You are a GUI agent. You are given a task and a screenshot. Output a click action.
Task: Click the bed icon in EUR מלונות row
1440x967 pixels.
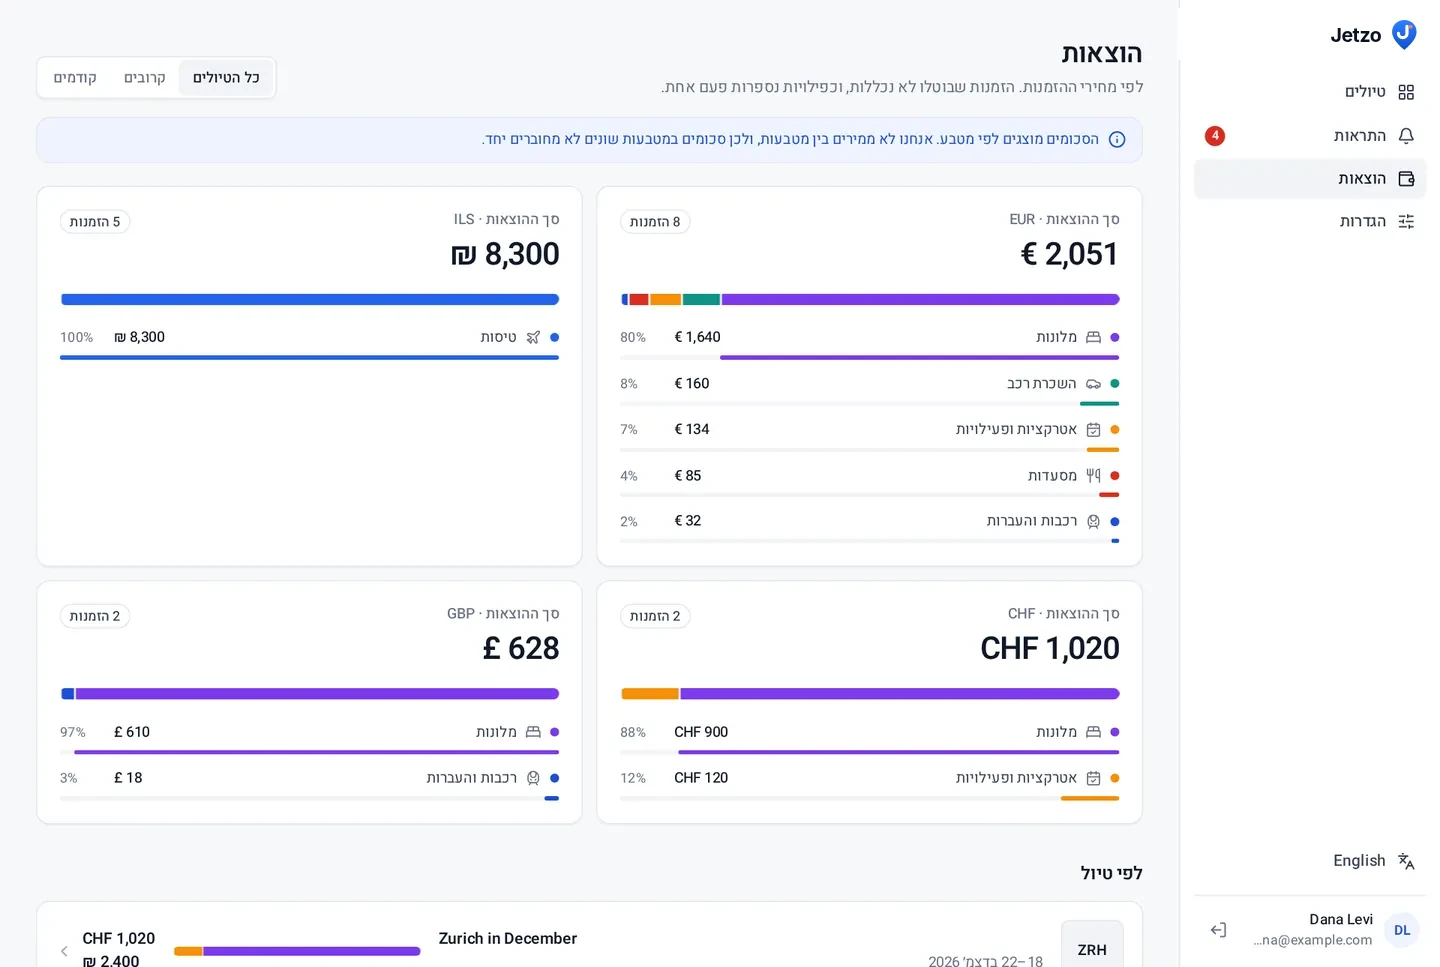pos(1093,338)
